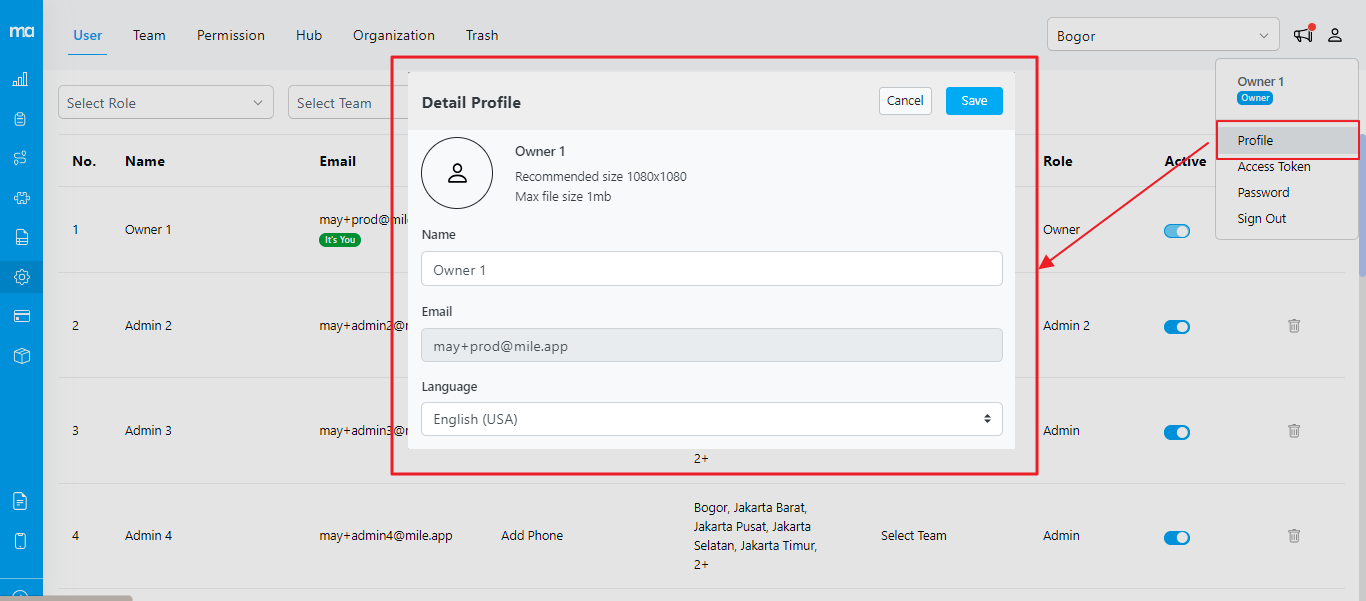Screen dimensions: 1366x601
Task: Click the puzzle piece sidebar icon
Action: (21, 198)
